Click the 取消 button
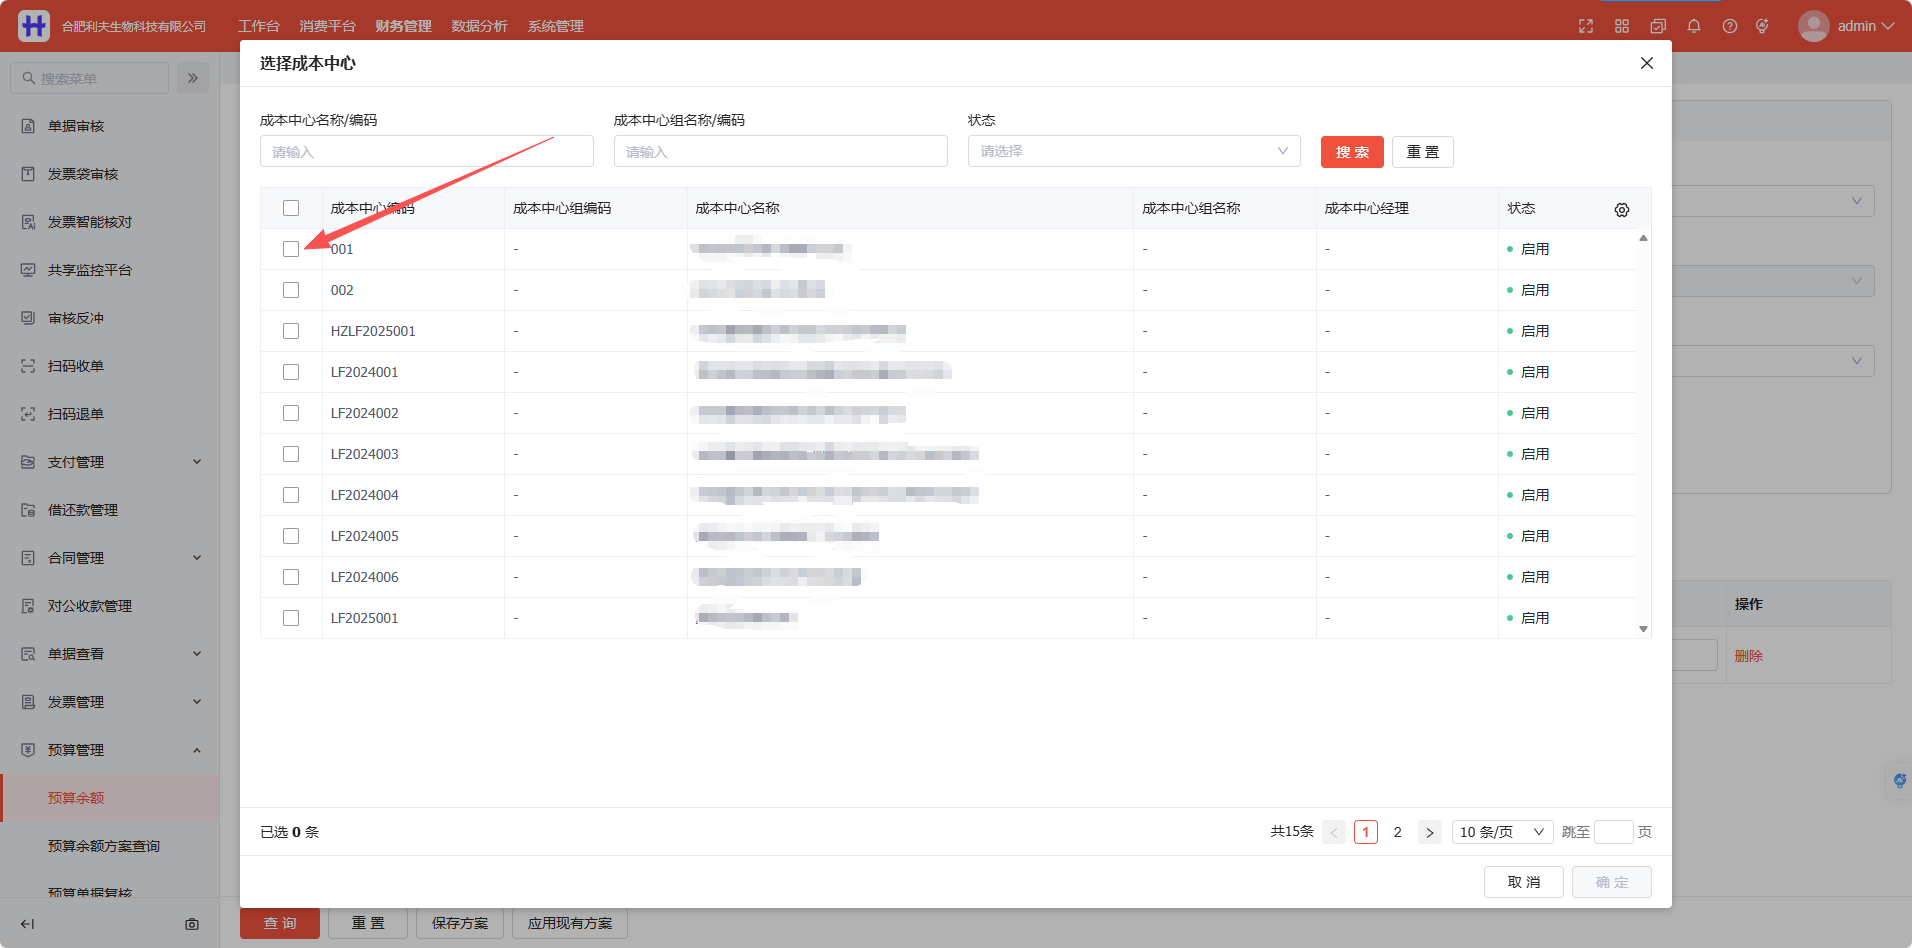Image resolution: width=1912 pixels, height=948 pixels. [x=1523, y=882]
